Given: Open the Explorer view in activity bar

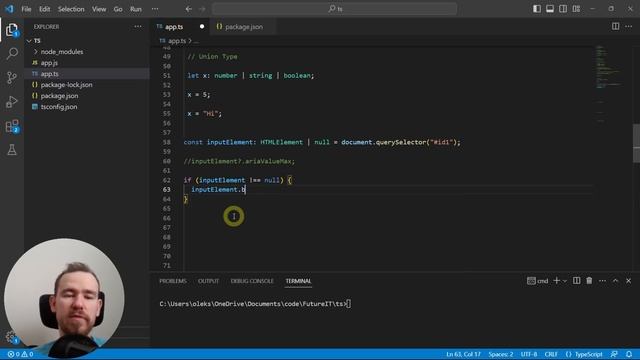Looking at the screenshot, I should (x=12, y=30).
